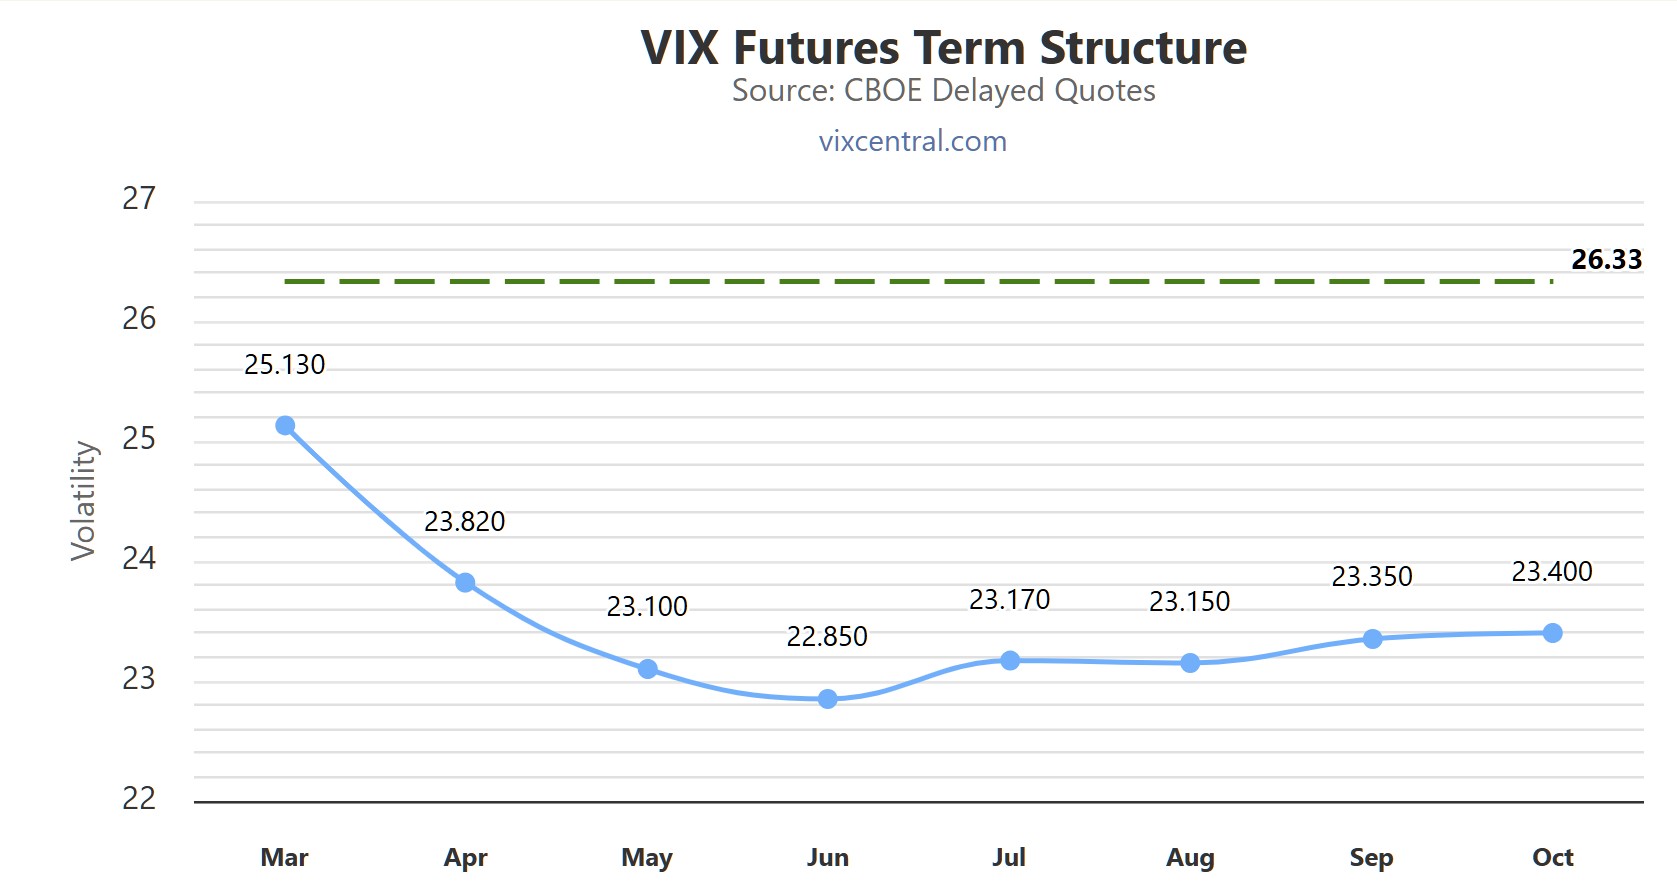Screen dimensions: 1677x882
Task: Select the Aug futures point marker
Action: [1190, 663]
